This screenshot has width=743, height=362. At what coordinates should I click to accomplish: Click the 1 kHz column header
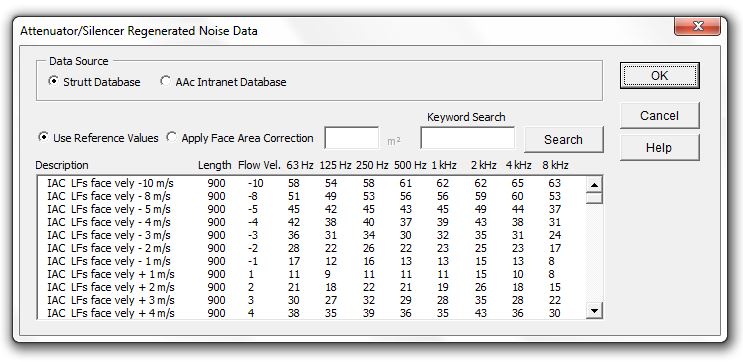click(x=444, y=165)
